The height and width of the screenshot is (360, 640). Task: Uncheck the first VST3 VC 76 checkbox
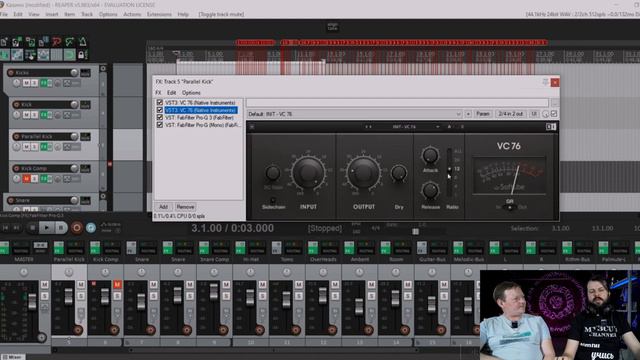coord(160,102)
